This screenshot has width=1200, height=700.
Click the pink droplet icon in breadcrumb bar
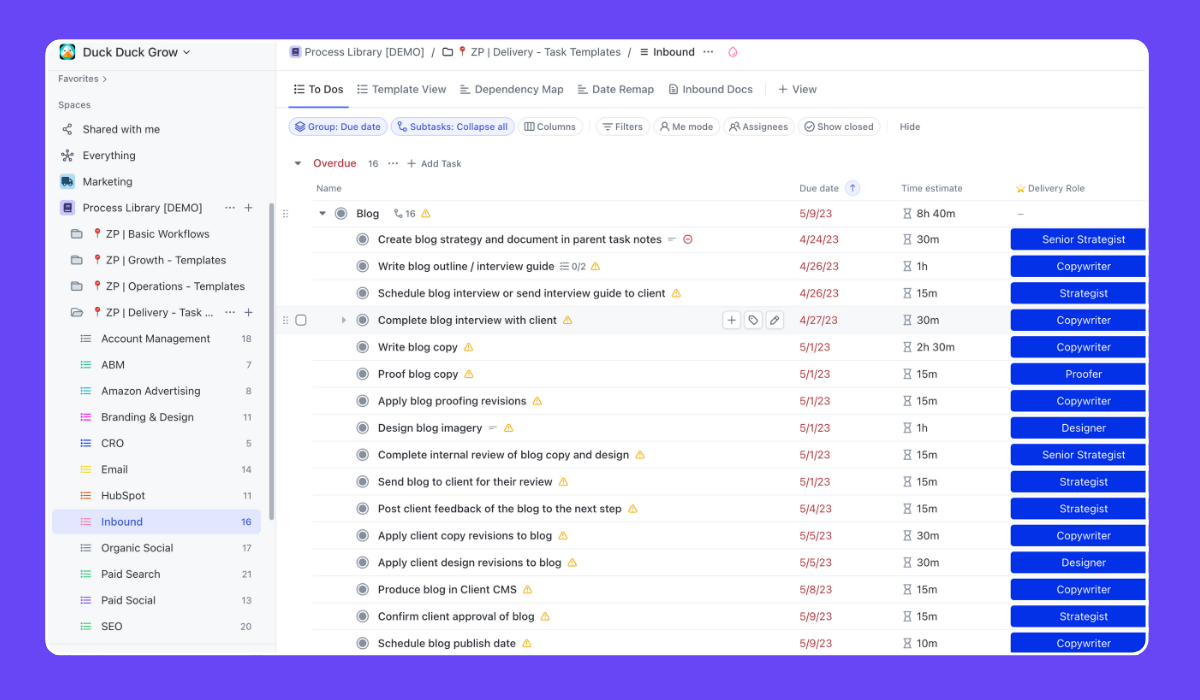pos(733,52)
